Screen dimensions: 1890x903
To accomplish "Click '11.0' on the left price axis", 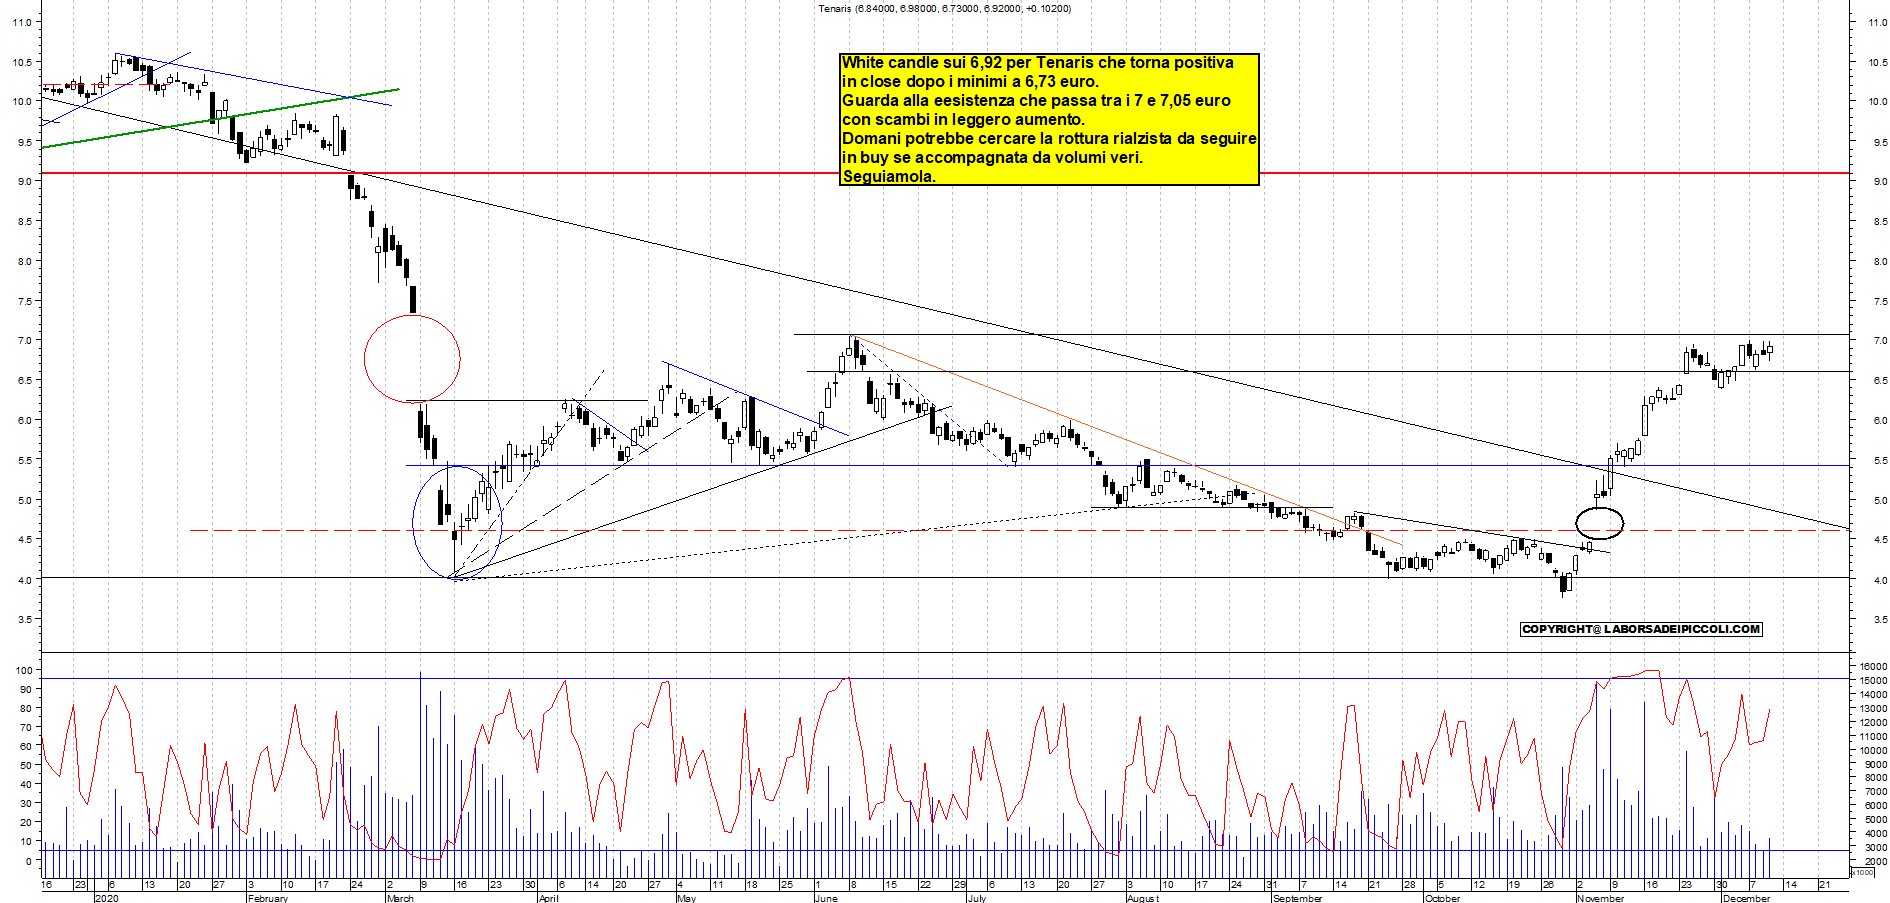I will (x=21, y=22).
